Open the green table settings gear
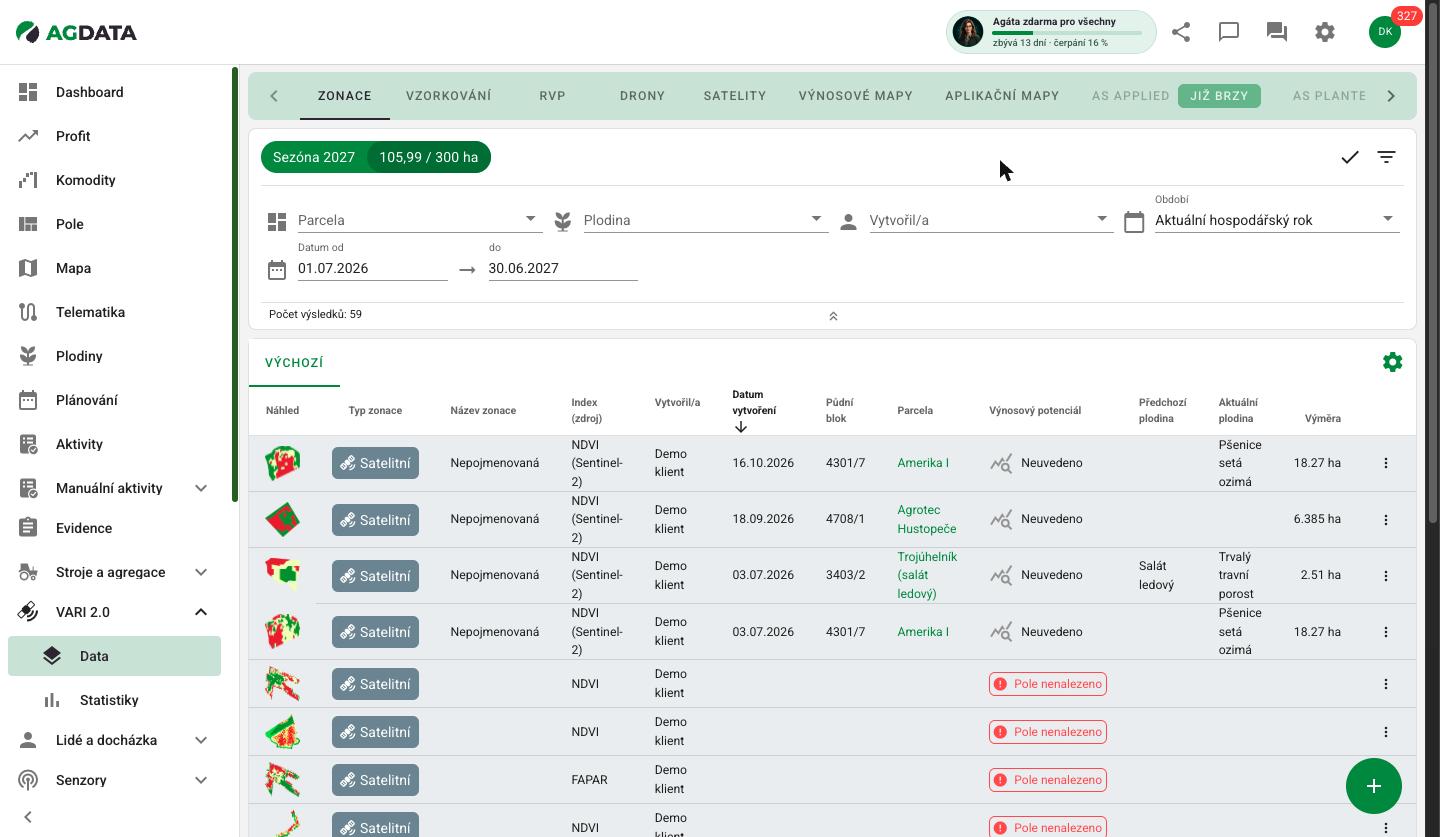The width and height of the screenshot is (1440, 837). (1392, 362)
